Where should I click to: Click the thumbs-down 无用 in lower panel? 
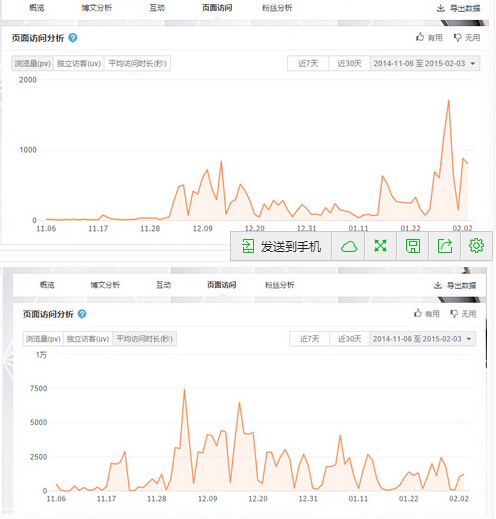coord(463,314)
